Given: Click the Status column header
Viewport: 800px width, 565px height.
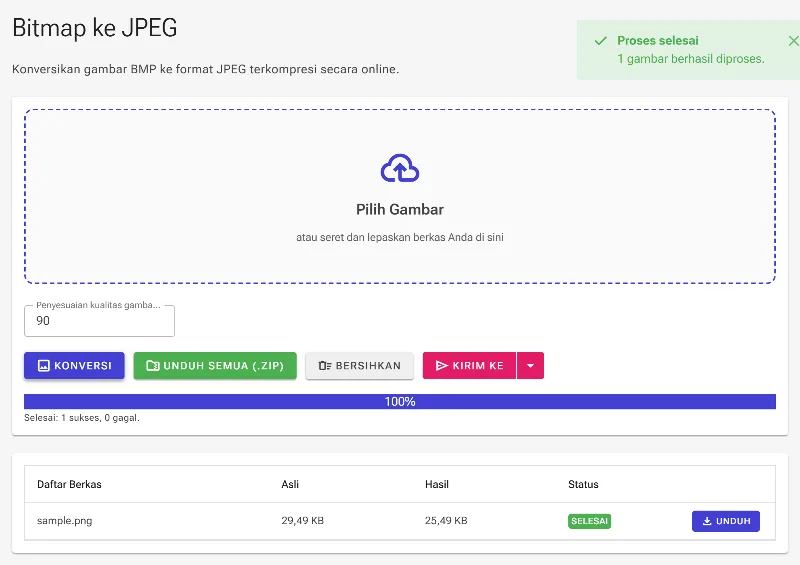Looking at the screenshot, I should coord(583,484).
